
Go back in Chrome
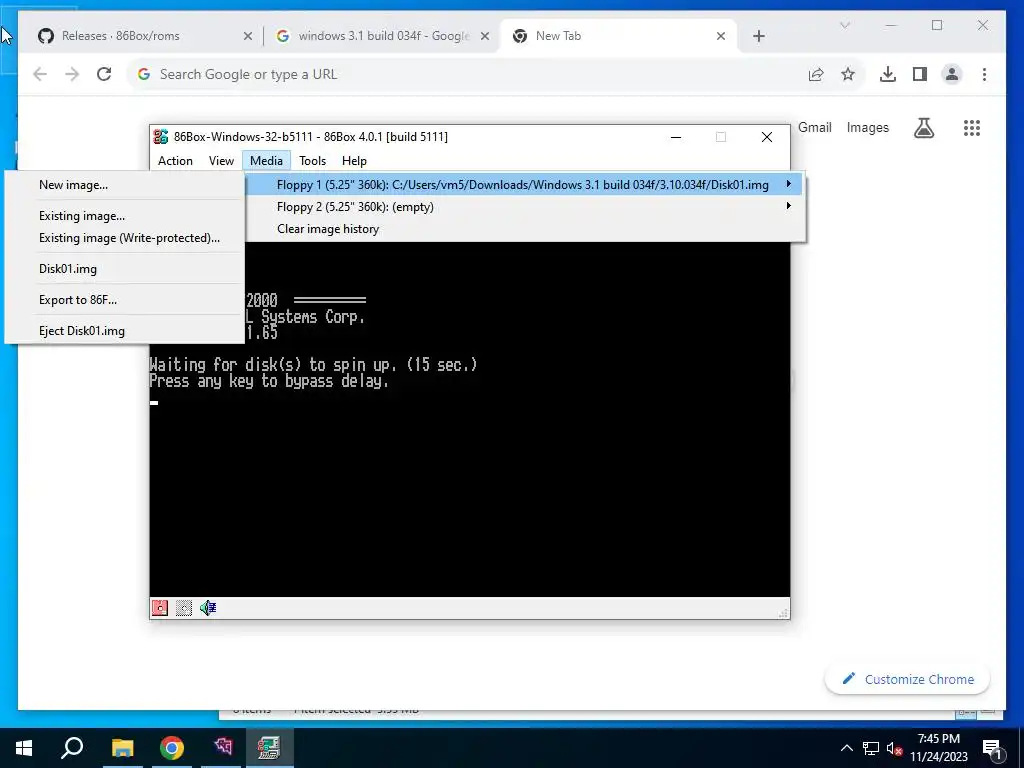tap(40, 74)
